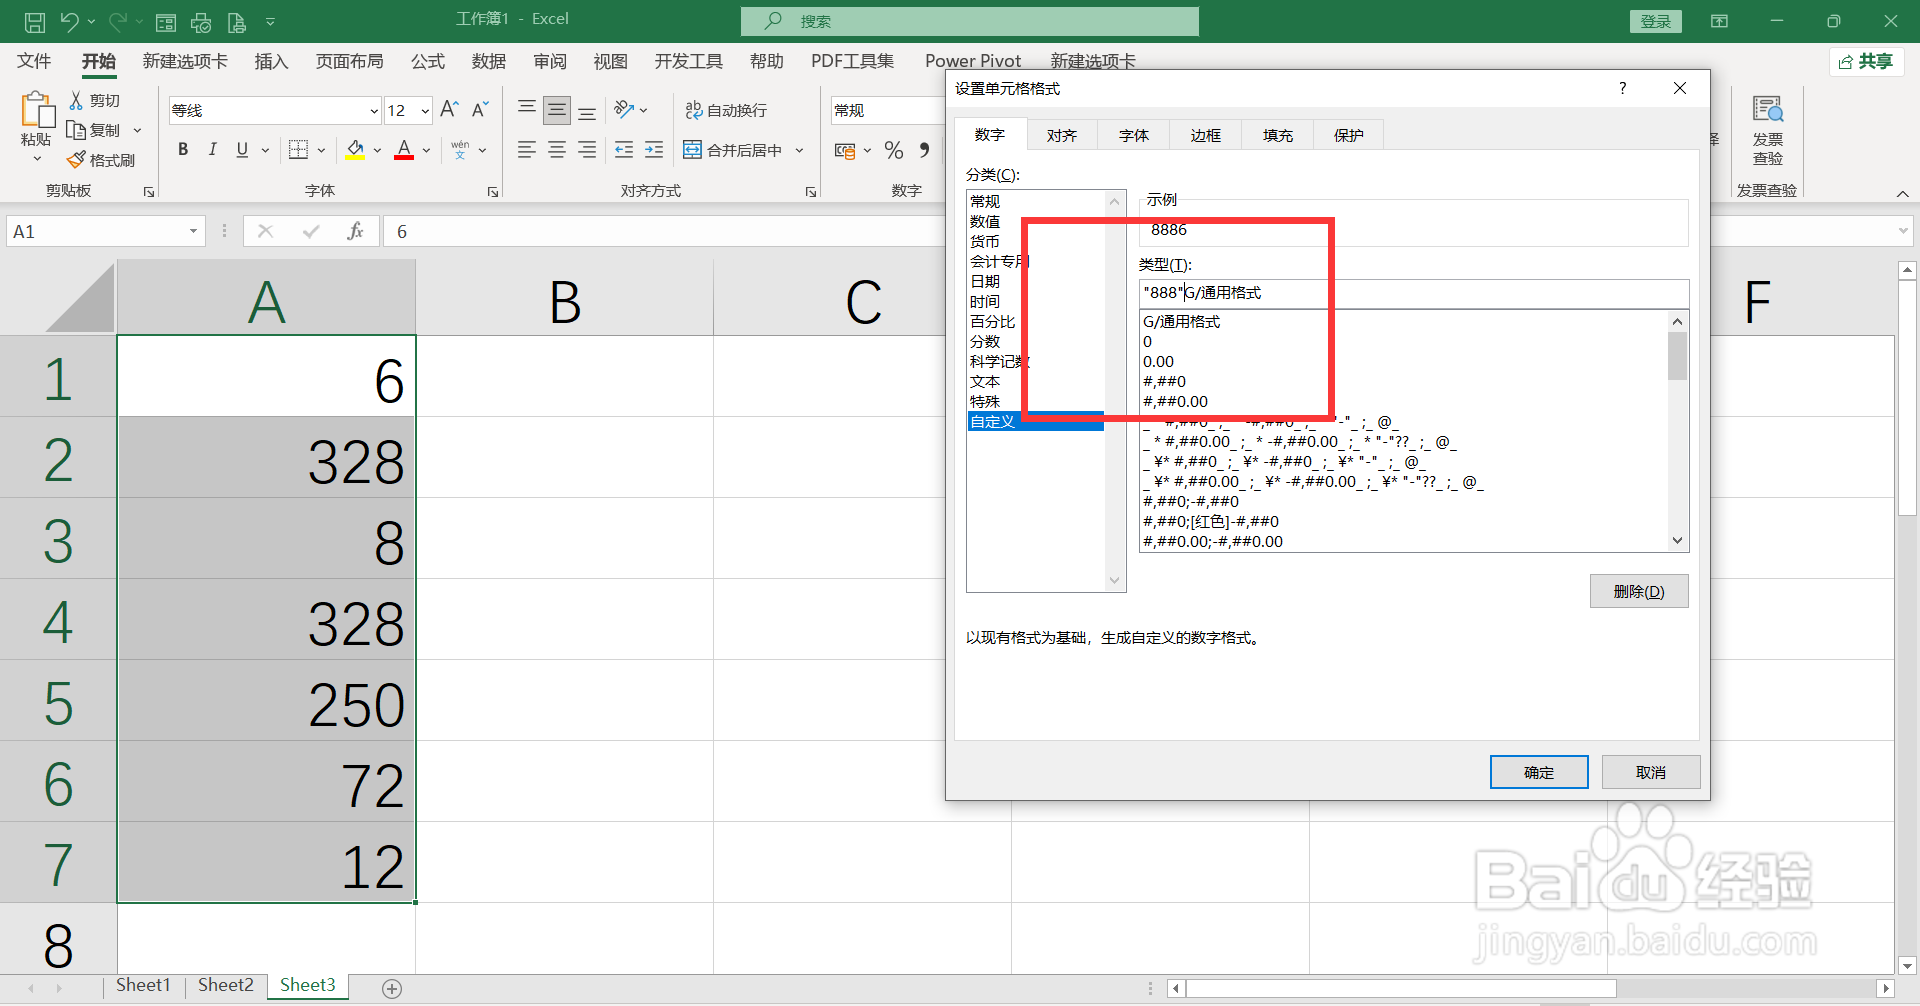Image resolution: width=1920 pixels, height=1006 pixels.
Task: Open the Formulas ribbon tab
Action: [428, 62]
